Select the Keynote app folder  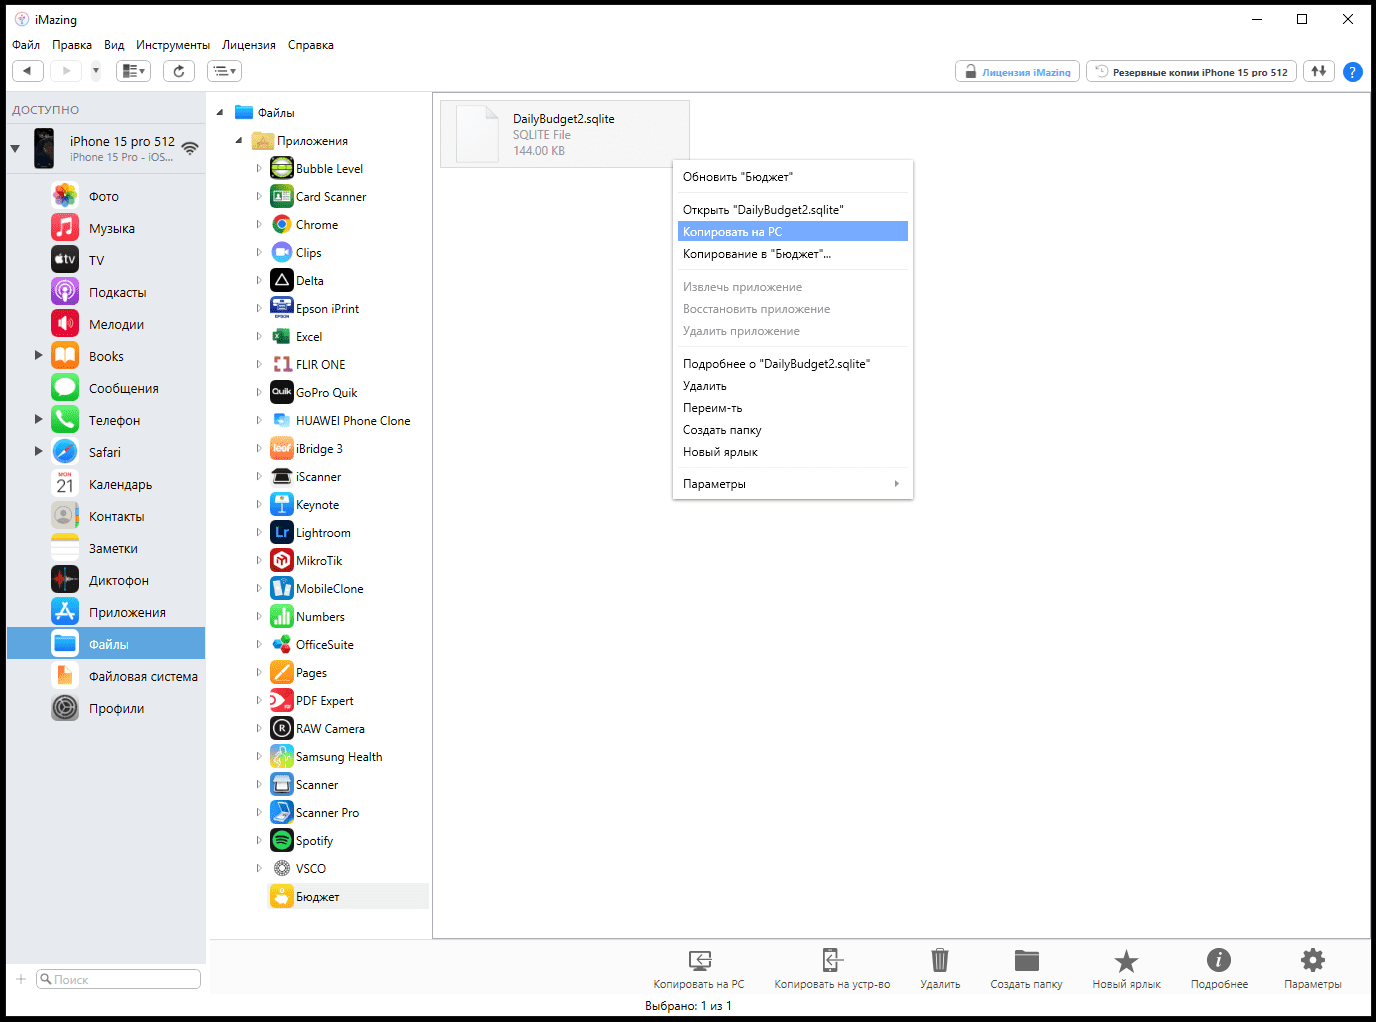click(x=317, y=505)
